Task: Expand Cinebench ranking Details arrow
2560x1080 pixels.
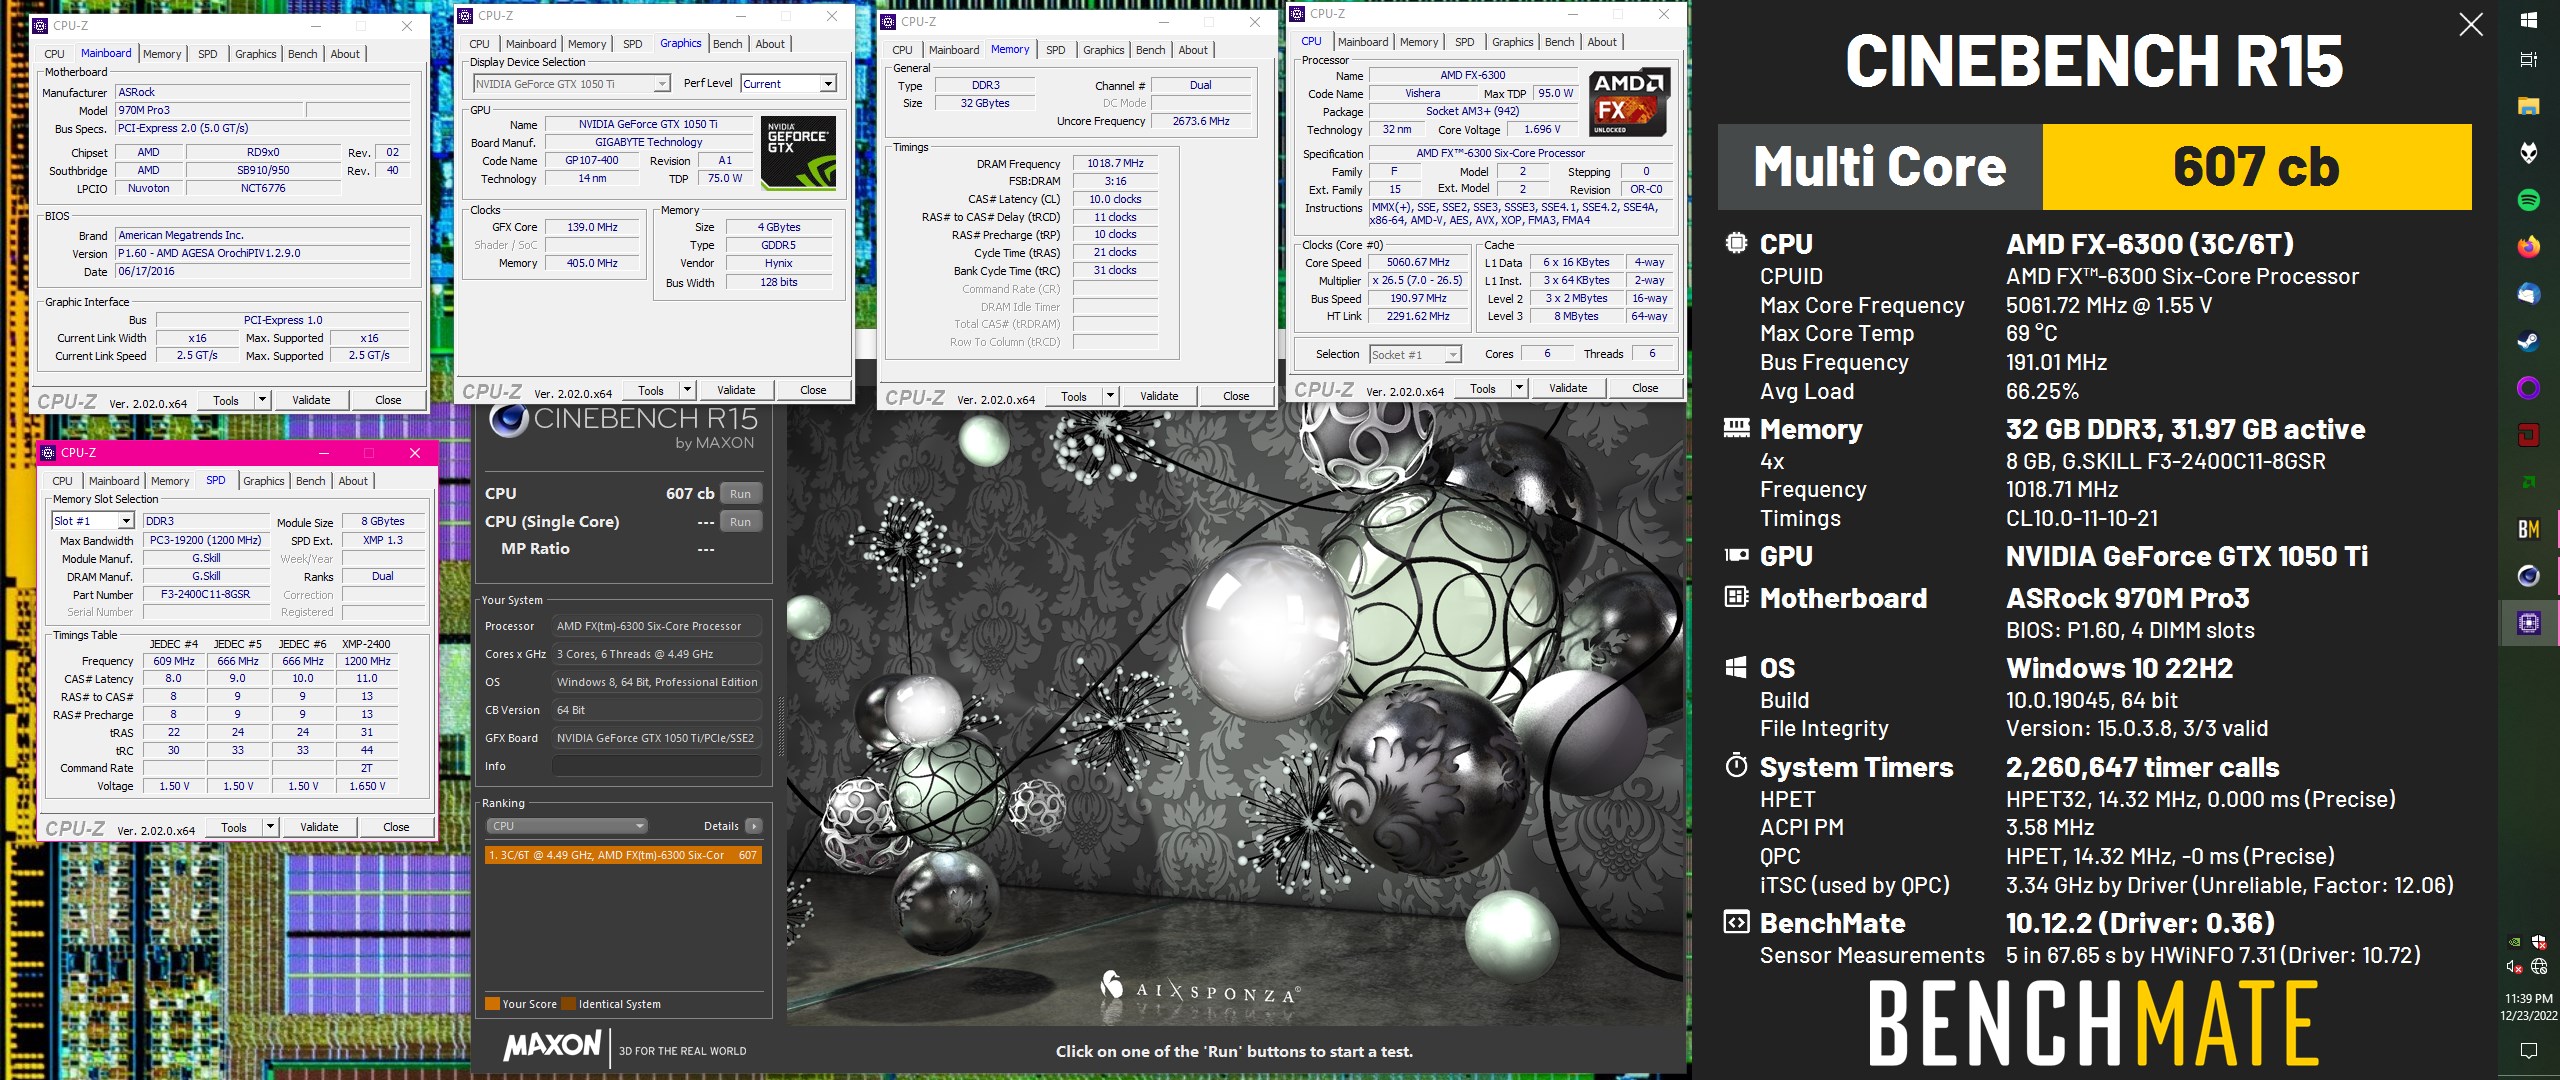Action: [753, 826]
